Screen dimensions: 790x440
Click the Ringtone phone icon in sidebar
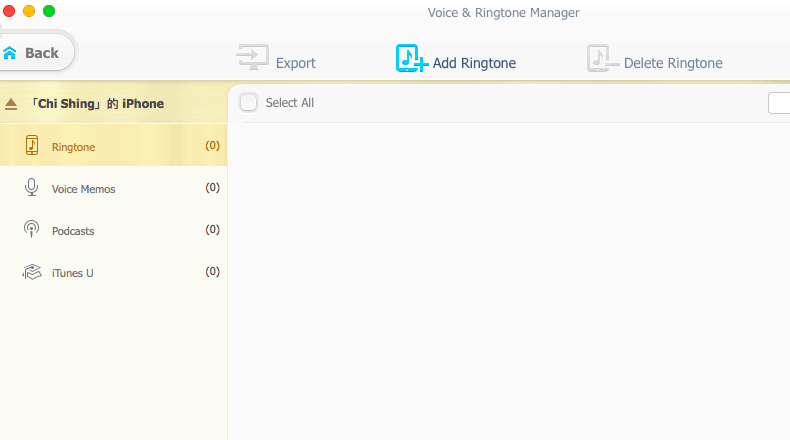pyautogui.click(x=32, y=146)
